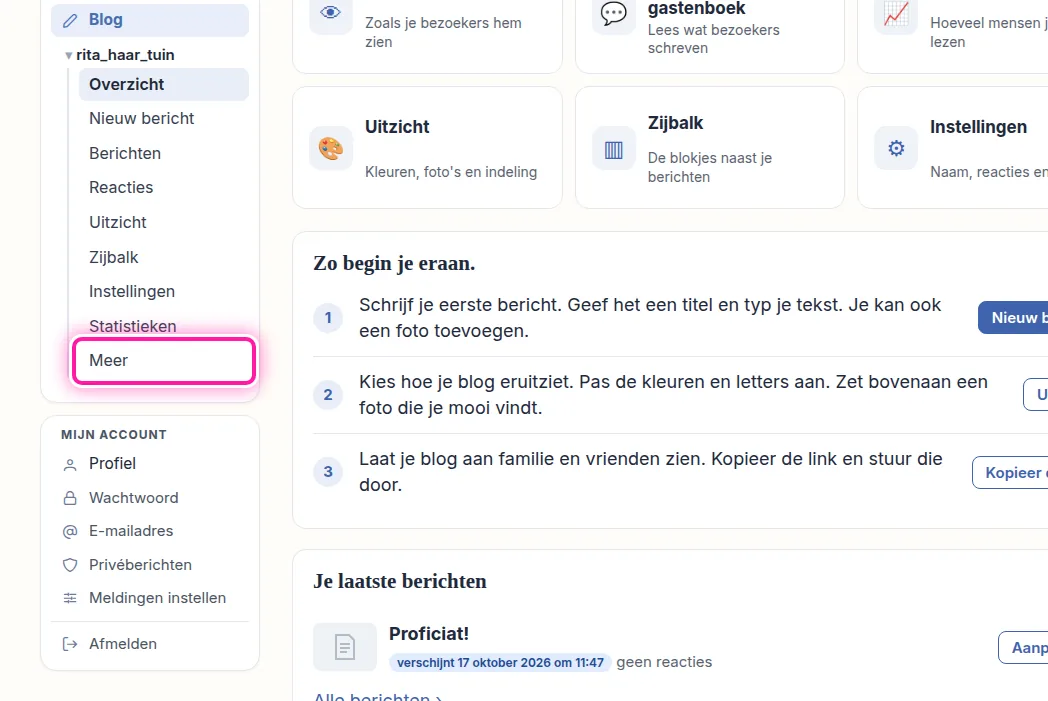
Task: Click the logout arrow icon beside Afmelden
Action: pos(70,644)
